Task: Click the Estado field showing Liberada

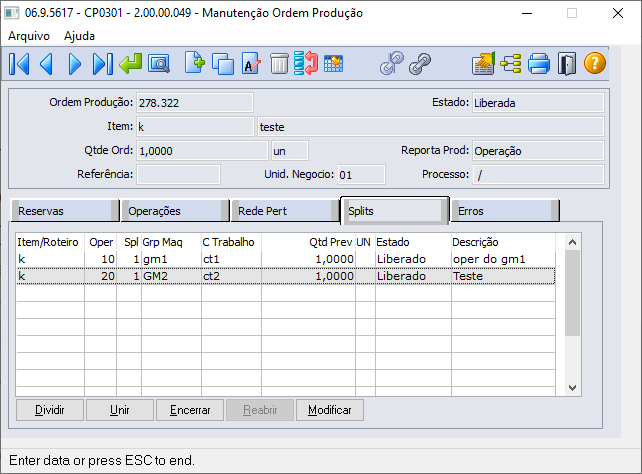Action: (x=538, y=103)
